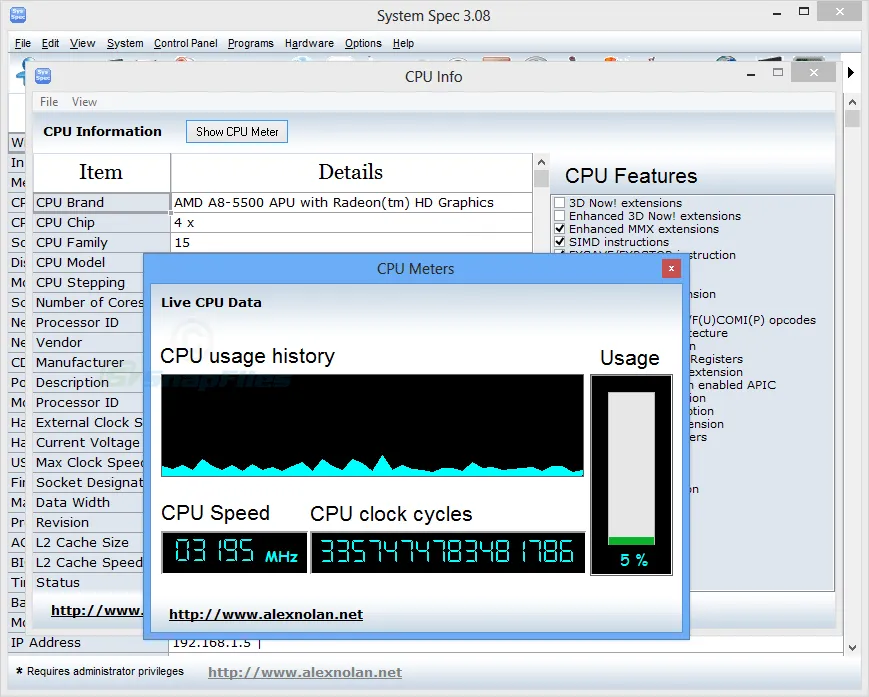The width and height of the screenshot is (869, 697).
Task: Click System Spec main scrollbar up arrow
Action: [852, 102]
